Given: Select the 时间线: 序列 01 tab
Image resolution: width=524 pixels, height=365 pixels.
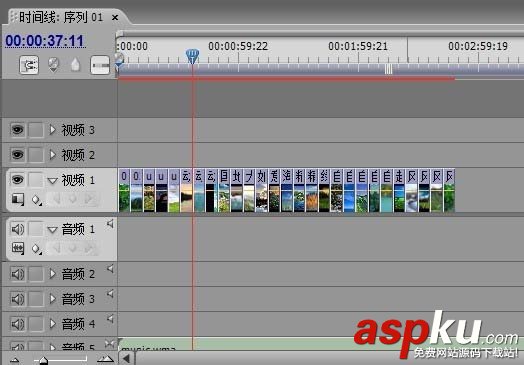Looking at the screenshot, I should [61, 17].
